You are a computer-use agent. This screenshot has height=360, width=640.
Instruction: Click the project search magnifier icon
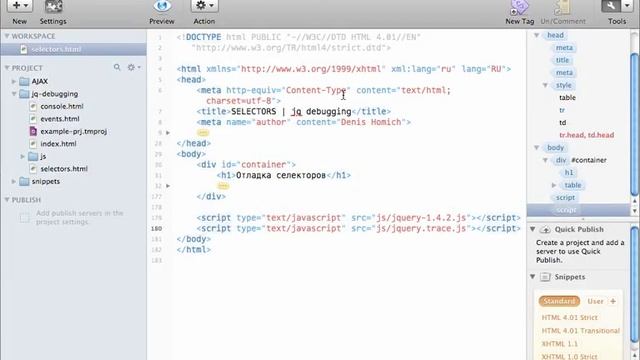tap(117, 67)
